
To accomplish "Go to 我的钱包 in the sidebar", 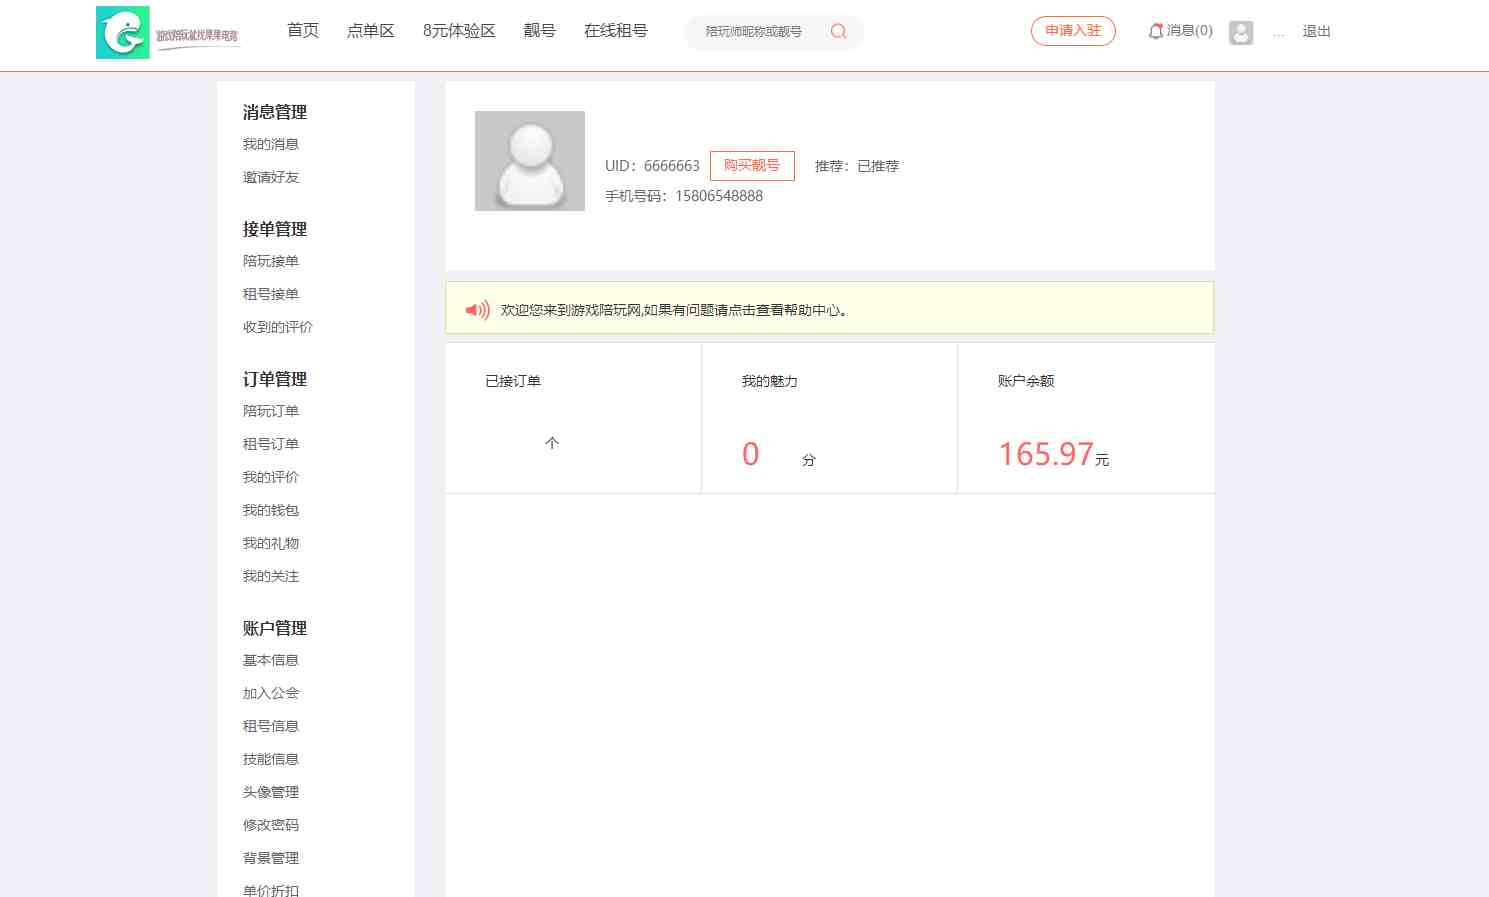I will tap(271, 511).
